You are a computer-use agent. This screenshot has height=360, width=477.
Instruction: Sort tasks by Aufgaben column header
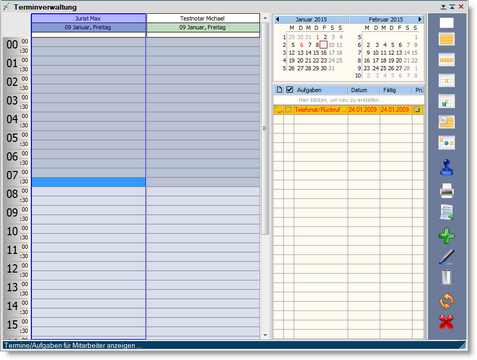(321, 90)
